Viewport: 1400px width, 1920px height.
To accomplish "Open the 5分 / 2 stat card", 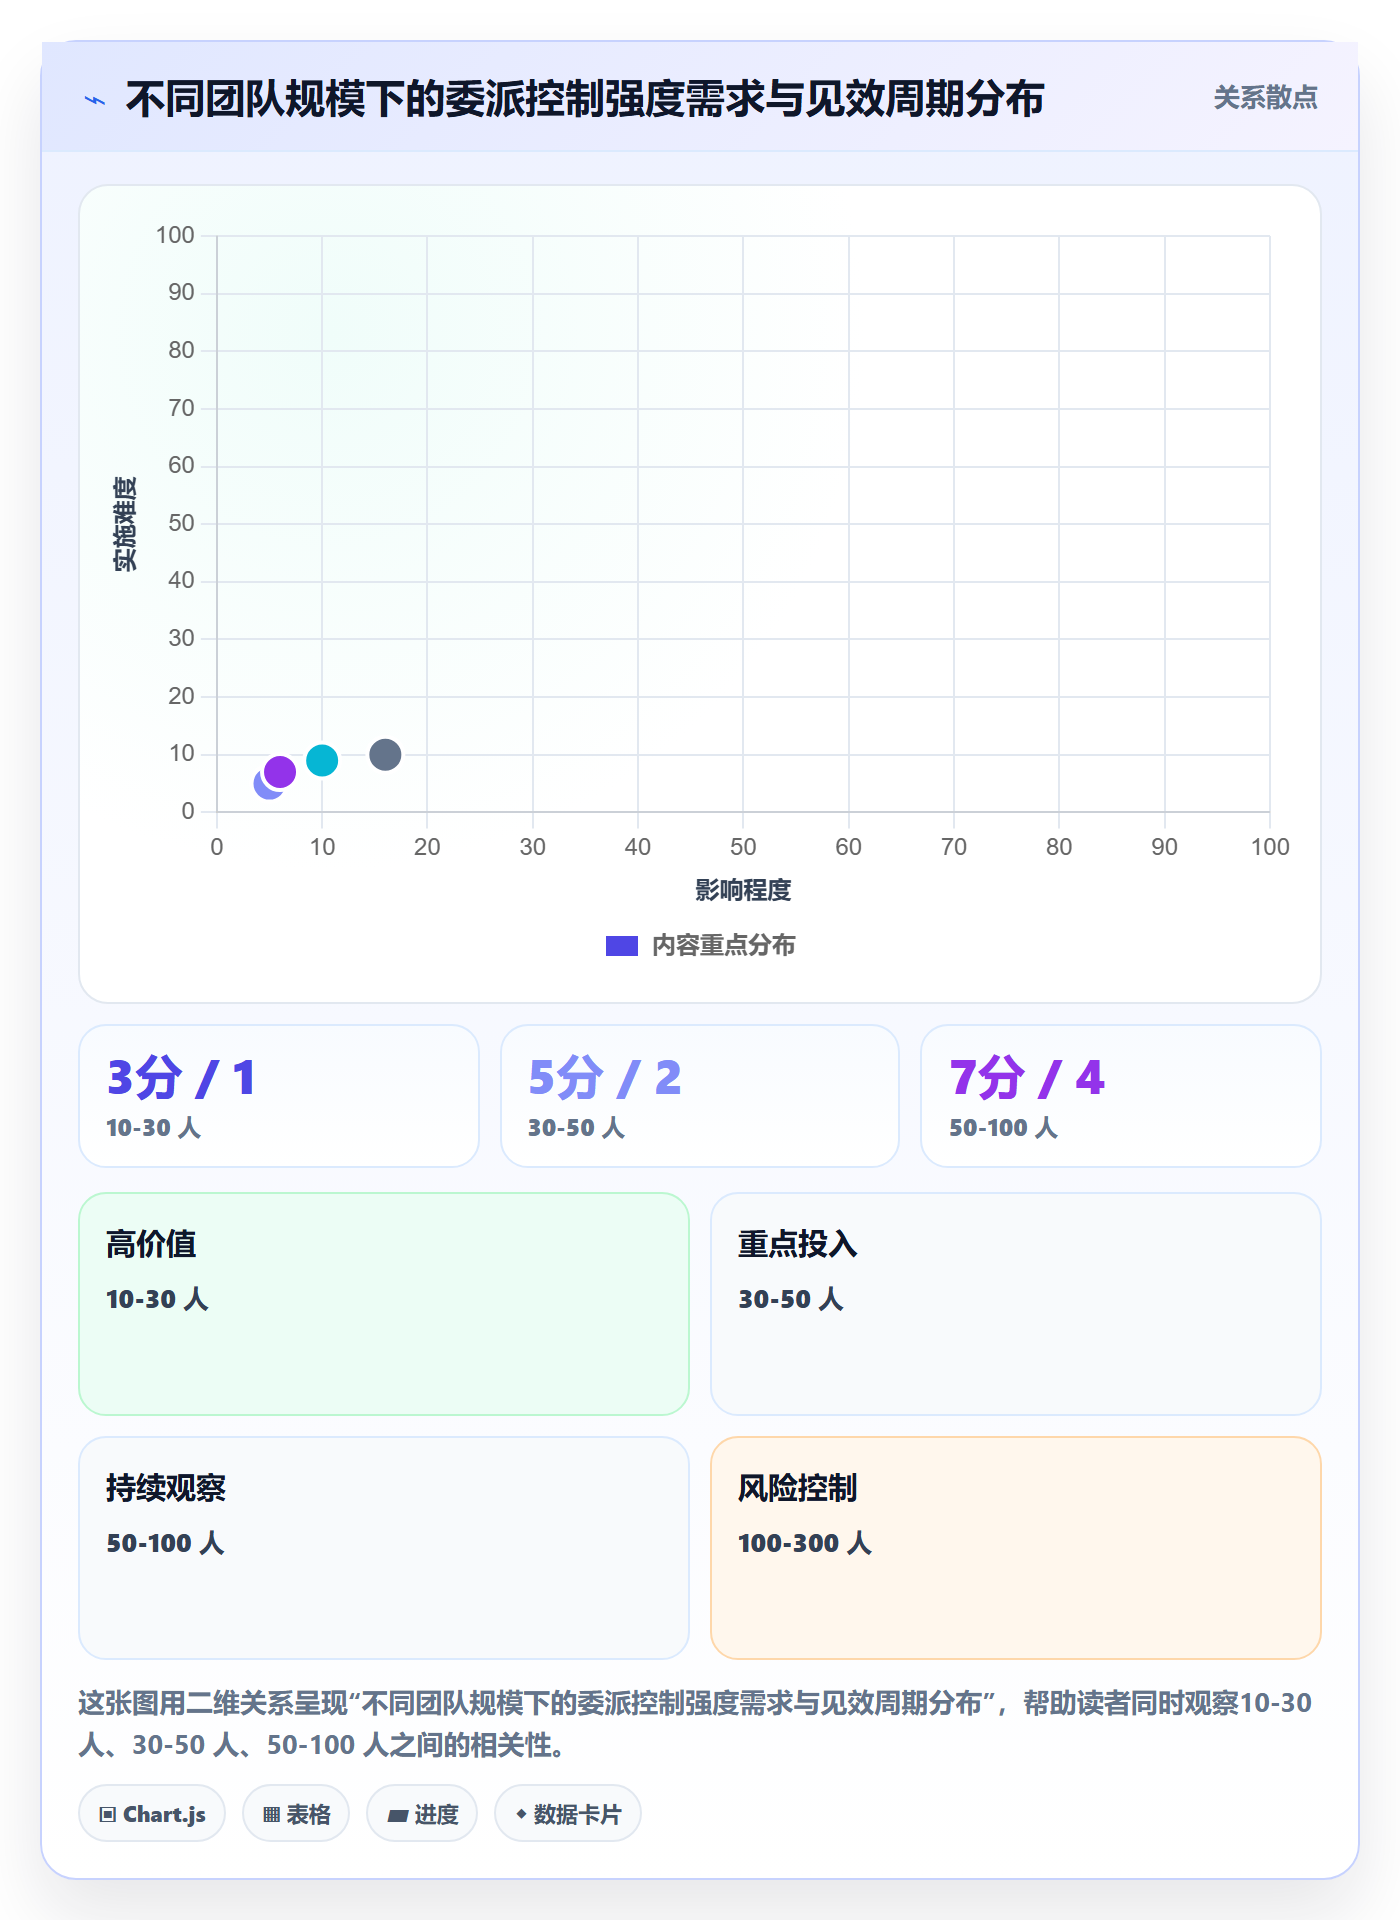I will coord(700,1096).
